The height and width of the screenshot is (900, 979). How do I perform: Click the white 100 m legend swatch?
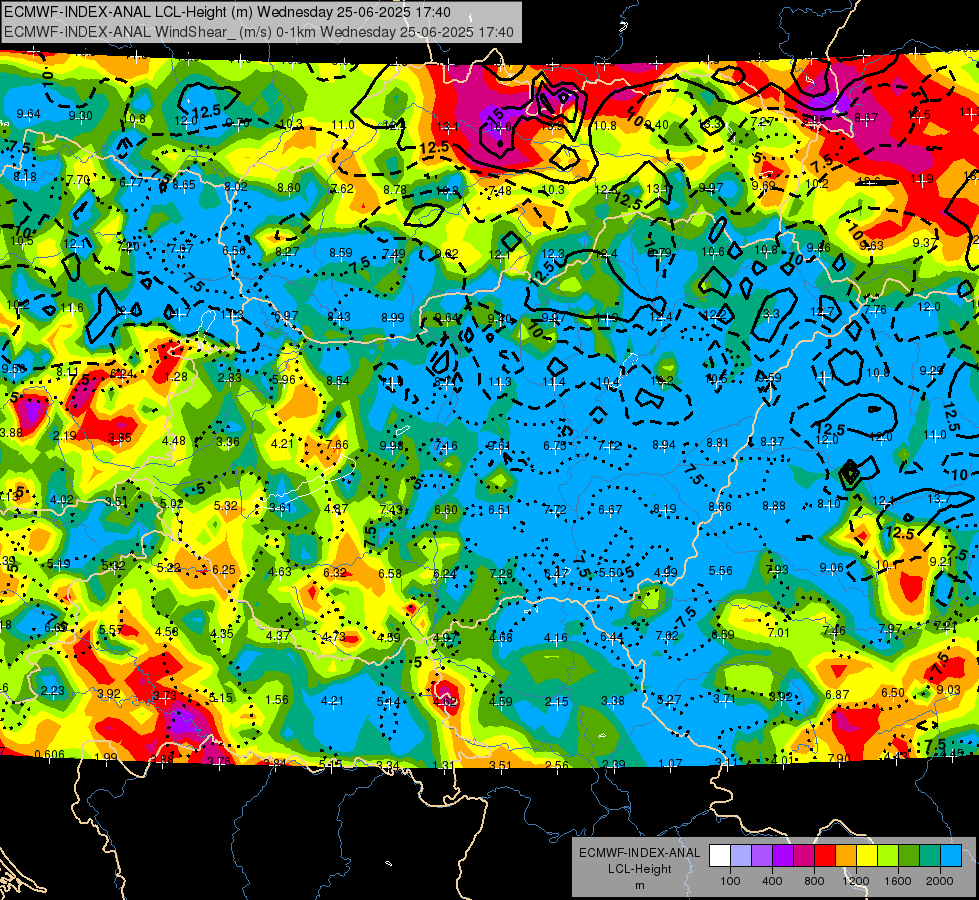pyautogui.click(x=719, y=856)
